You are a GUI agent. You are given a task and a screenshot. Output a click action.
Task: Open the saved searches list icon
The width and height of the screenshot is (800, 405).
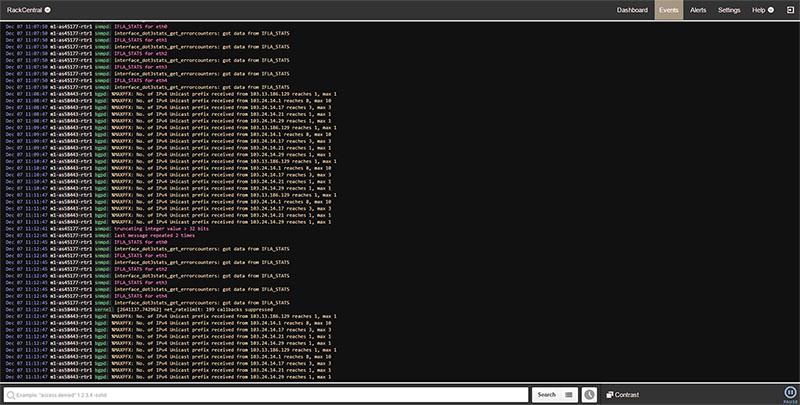point(569,395)
